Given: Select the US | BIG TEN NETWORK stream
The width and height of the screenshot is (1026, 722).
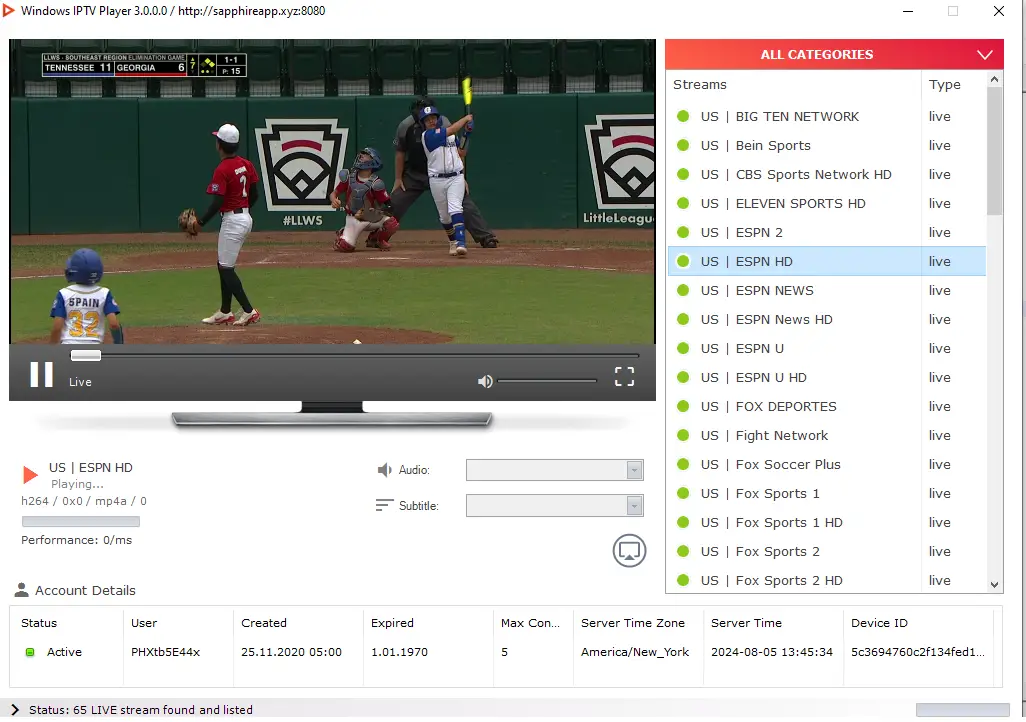Looking at the screenshot, I should 826,116.
